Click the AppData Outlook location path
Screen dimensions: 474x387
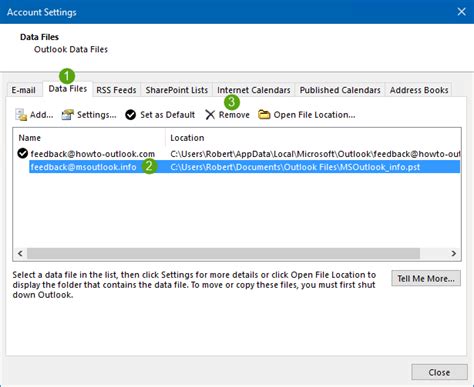tap(315, 154)
